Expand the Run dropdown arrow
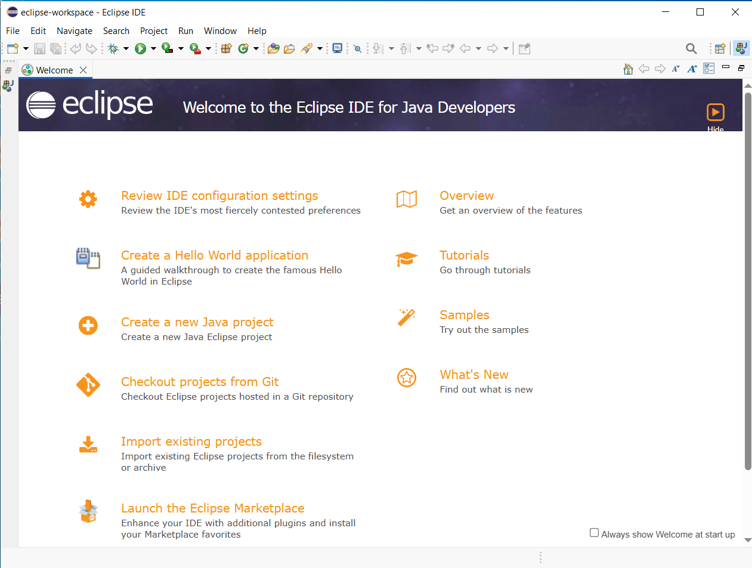This screenshot has height=568, width=752. pos(153,48)
